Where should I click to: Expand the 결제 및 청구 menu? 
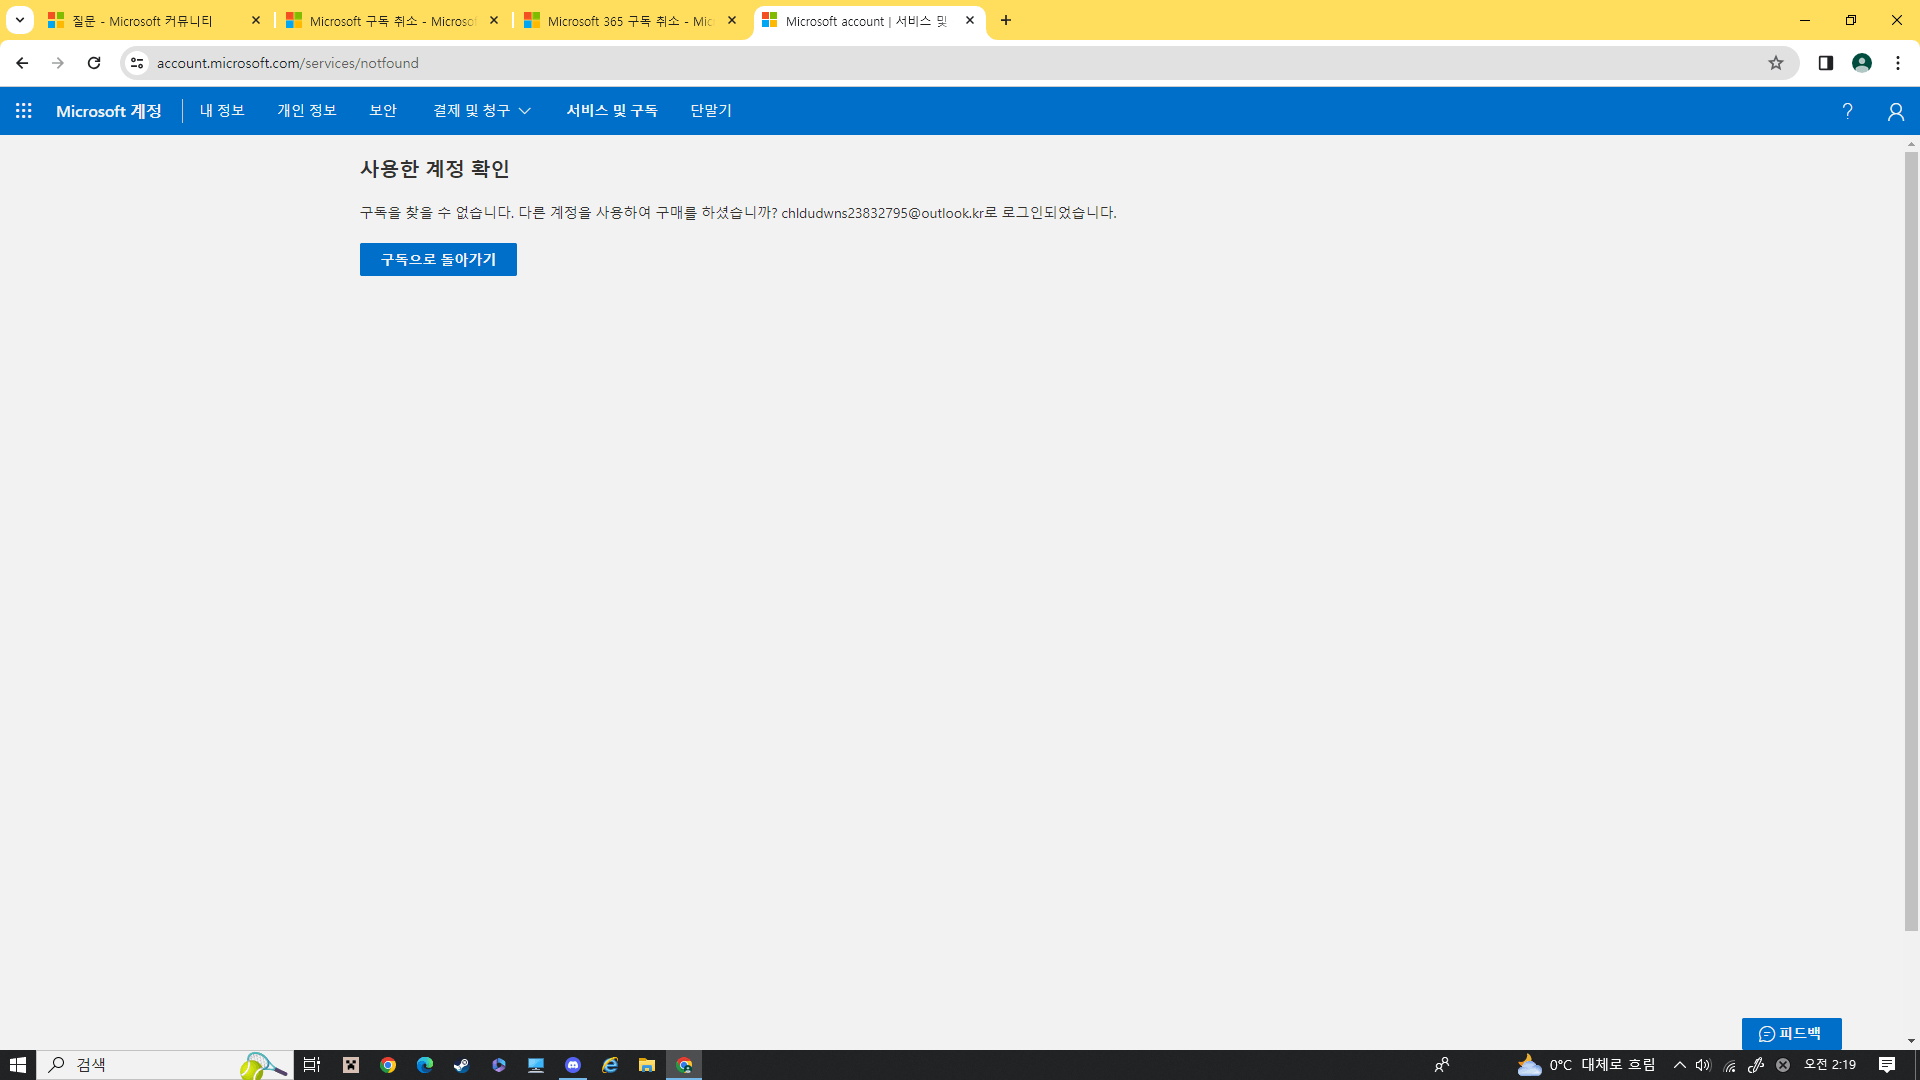coord(482,111)
